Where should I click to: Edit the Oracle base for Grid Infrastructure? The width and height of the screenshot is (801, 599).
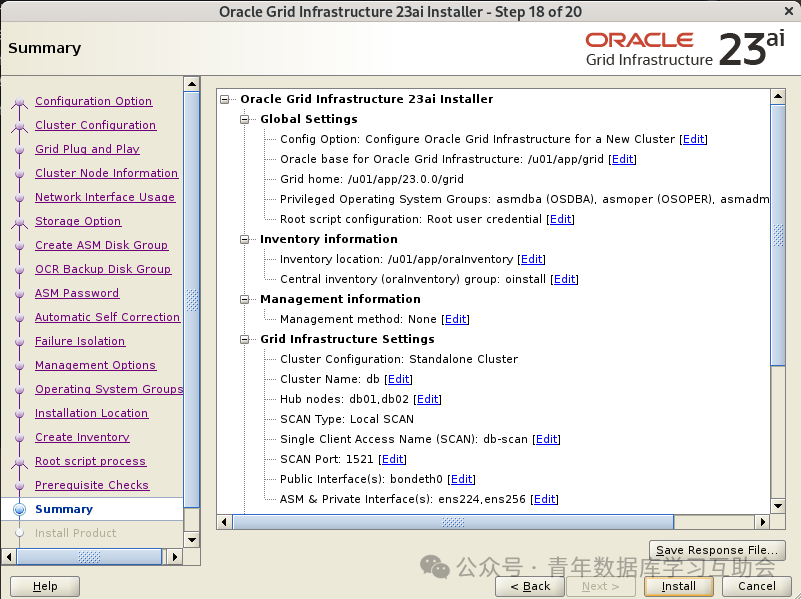click(622, 159)
